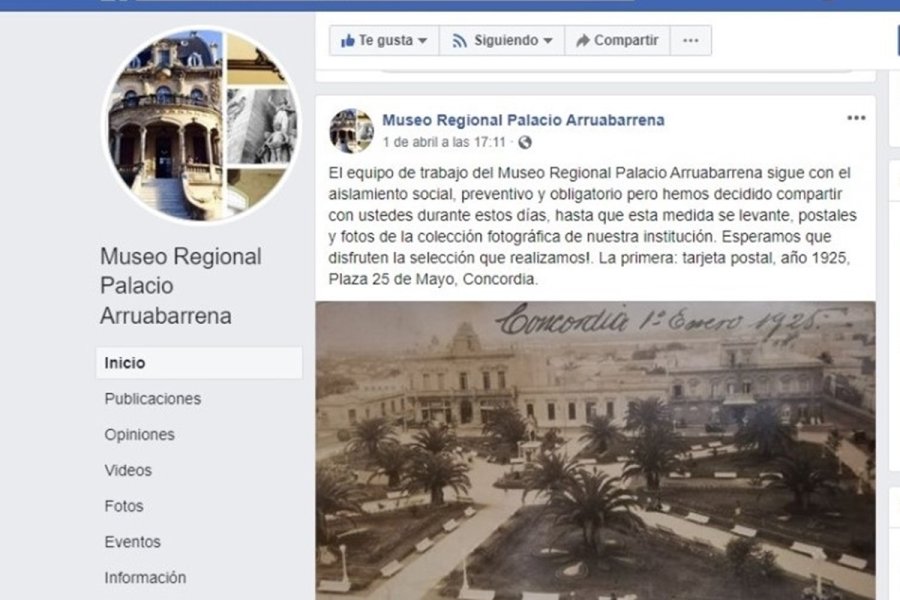Expand the Siguiendo dropdown arrow
Viewport: 900px width, 600px height.
548,41
